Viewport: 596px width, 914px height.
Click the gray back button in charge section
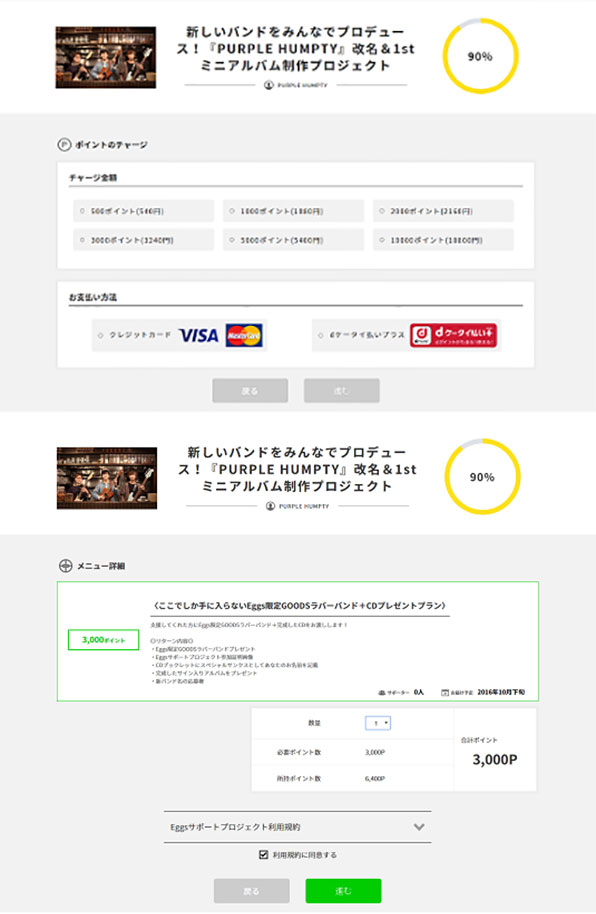pos(250,391)
